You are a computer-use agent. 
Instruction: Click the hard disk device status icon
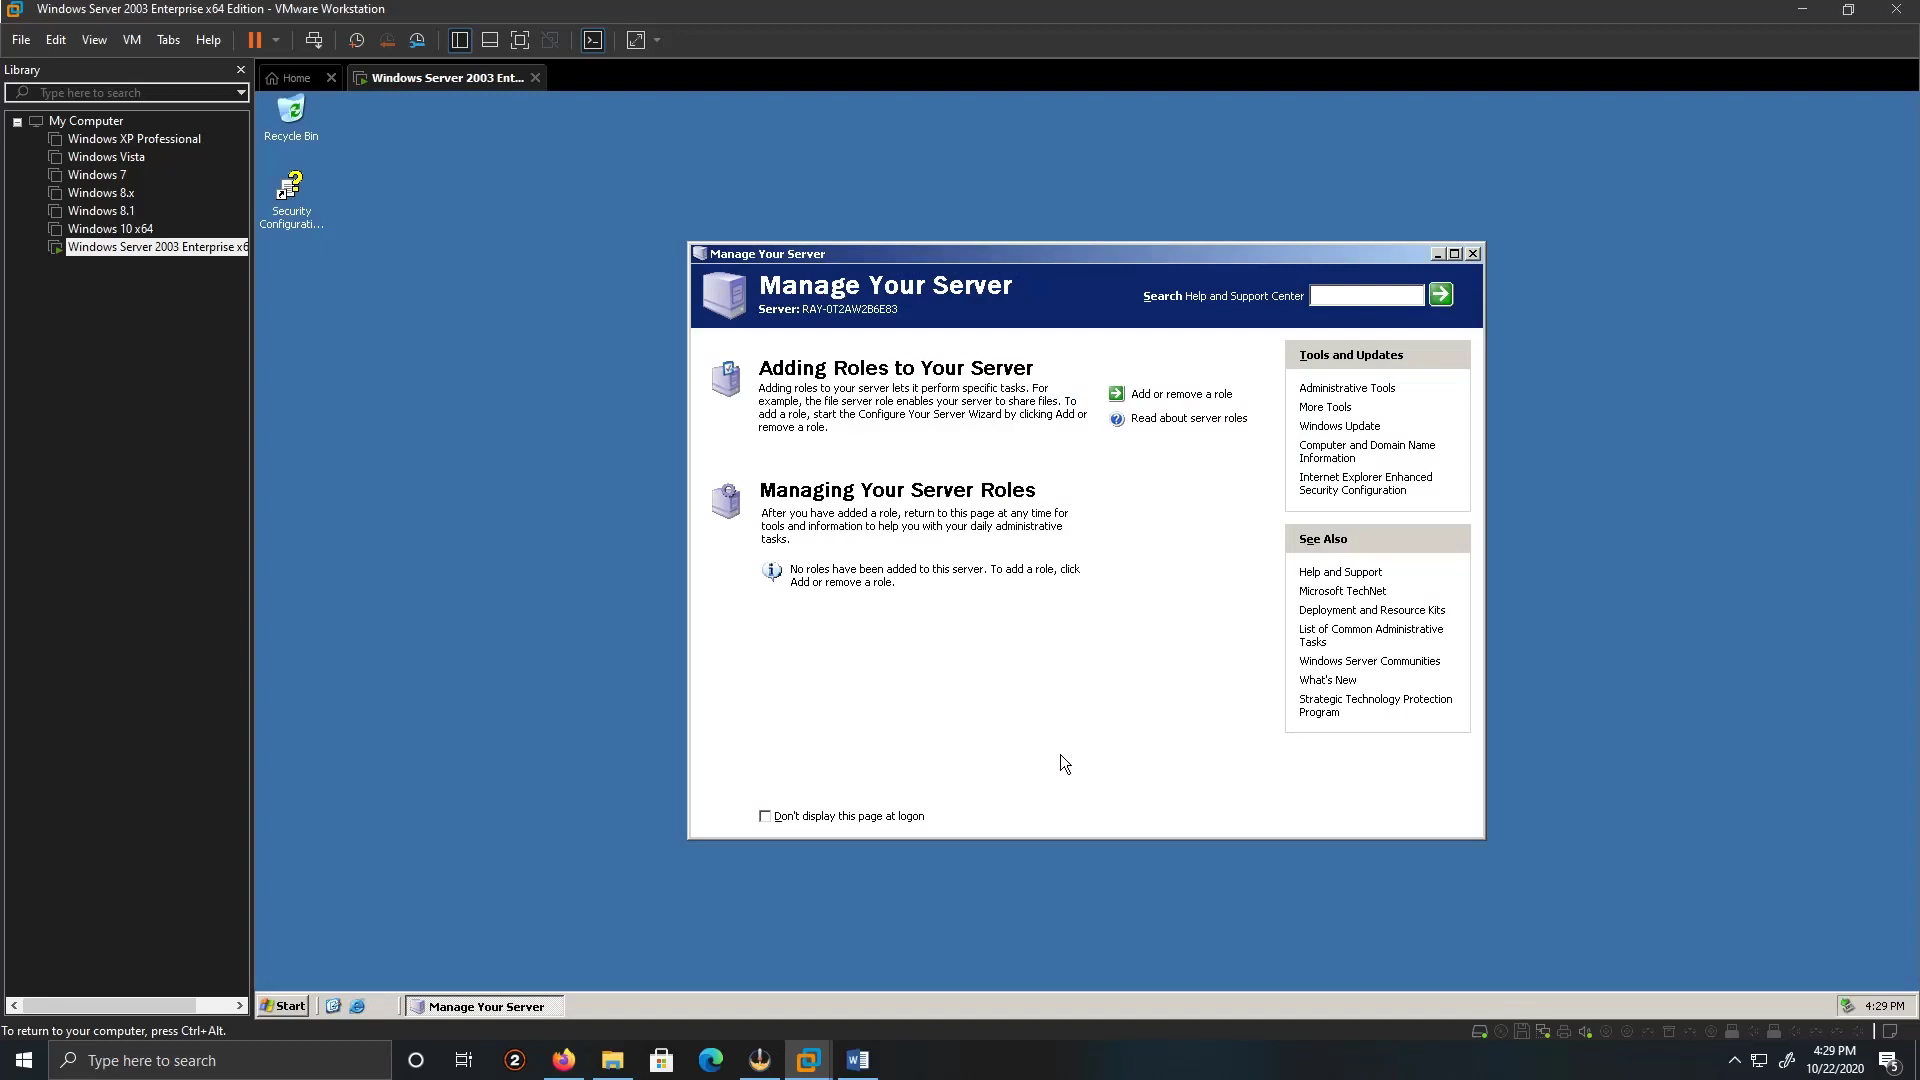pyautogui.click(x=1479, y=1031)
